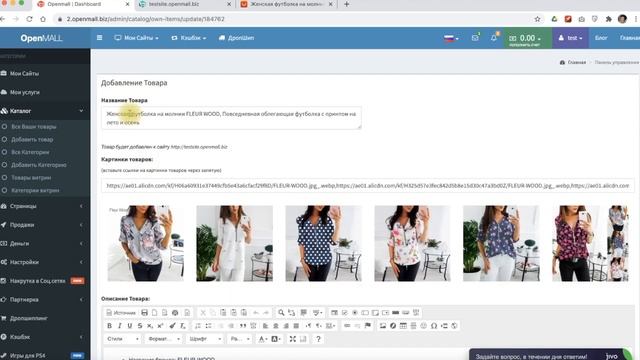Toggle strikethrough in the editor toolbar
The image size is (640, 360).
(140, 326)
